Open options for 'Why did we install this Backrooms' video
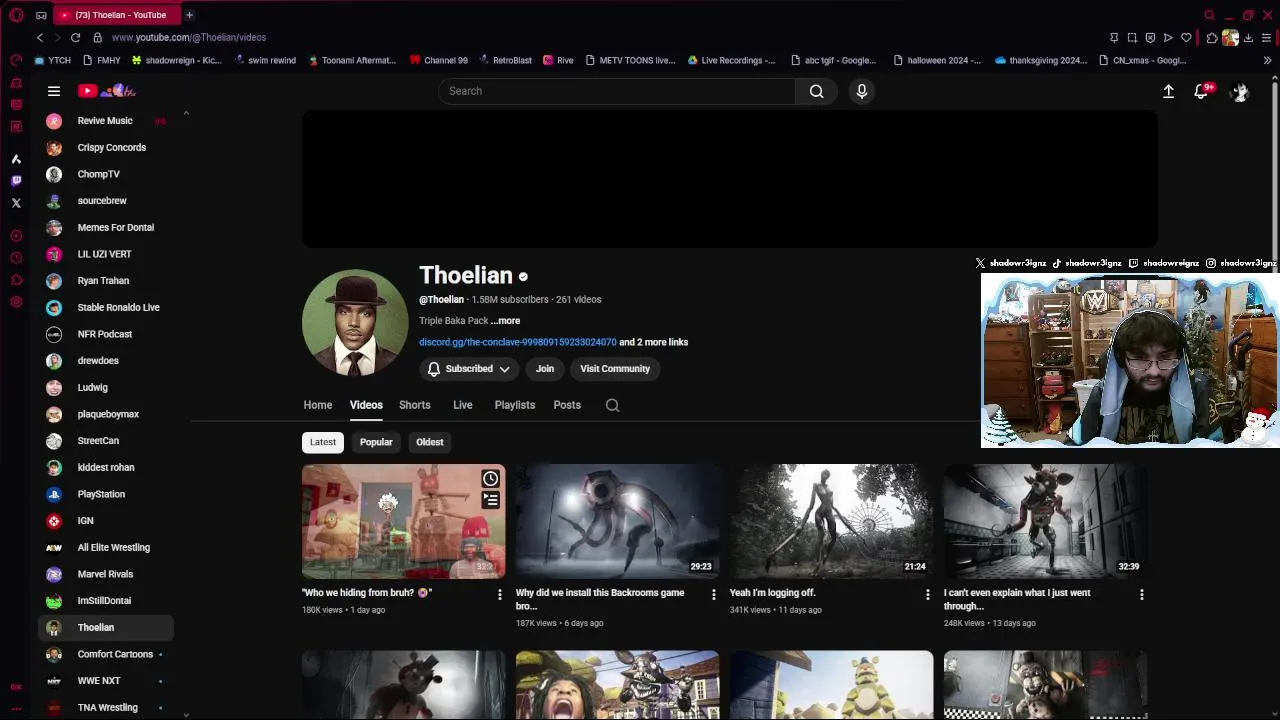1280x720 pixels. [x=713, y=594]
